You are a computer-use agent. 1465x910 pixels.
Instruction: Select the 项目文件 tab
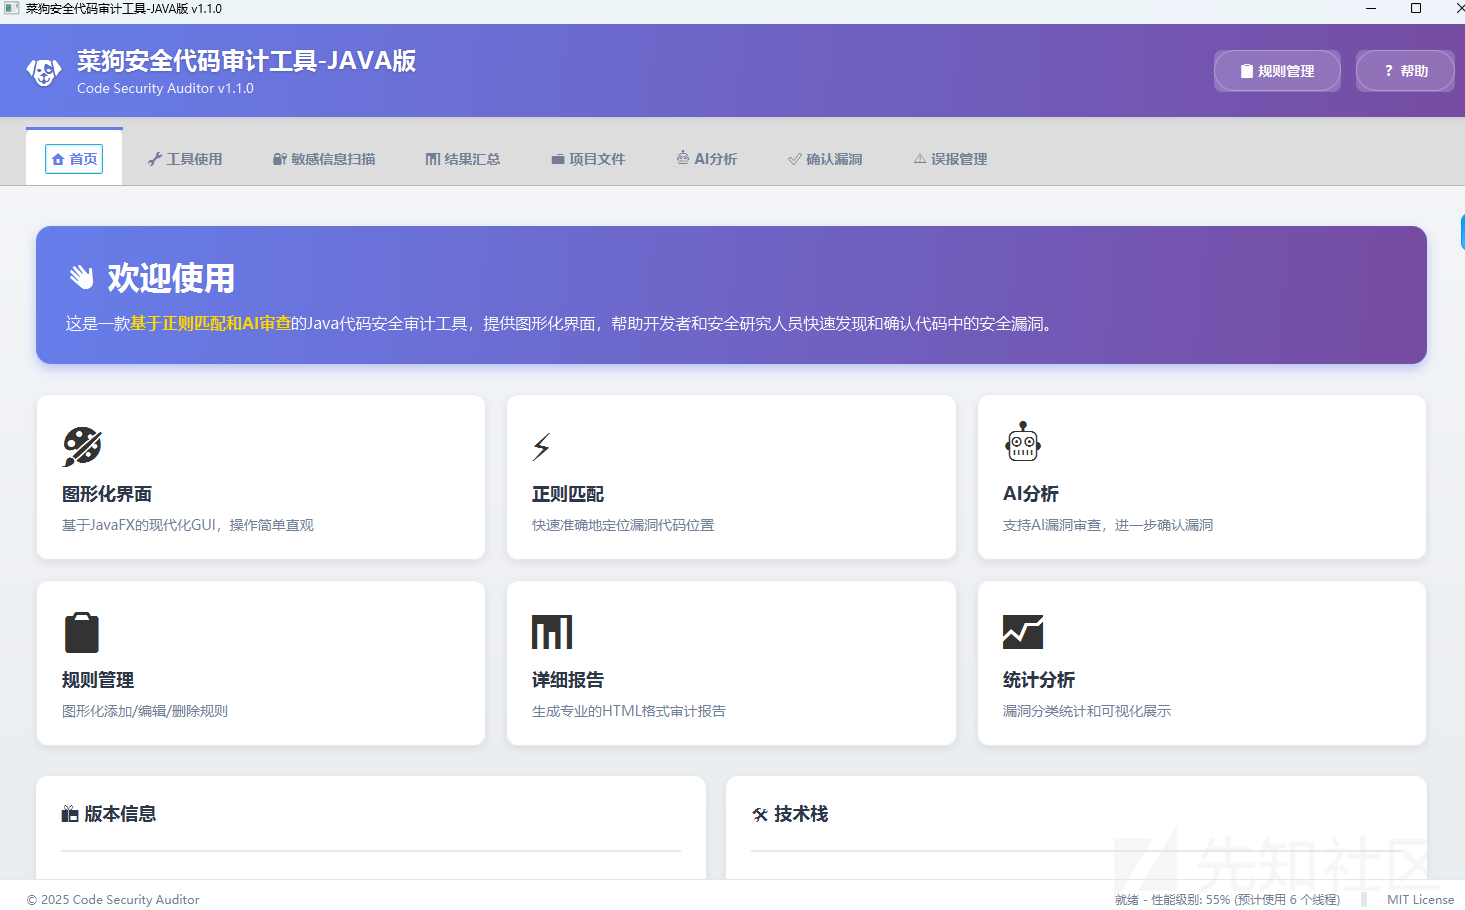tap(588, 159)
